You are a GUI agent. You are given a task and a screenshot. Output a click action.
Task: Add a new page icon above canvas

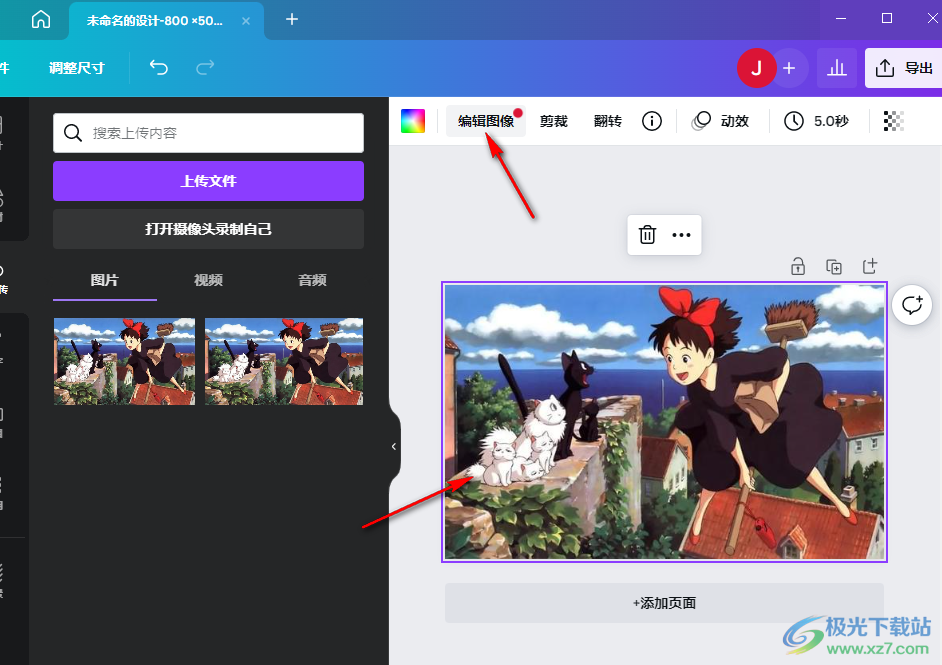point(870,266)
